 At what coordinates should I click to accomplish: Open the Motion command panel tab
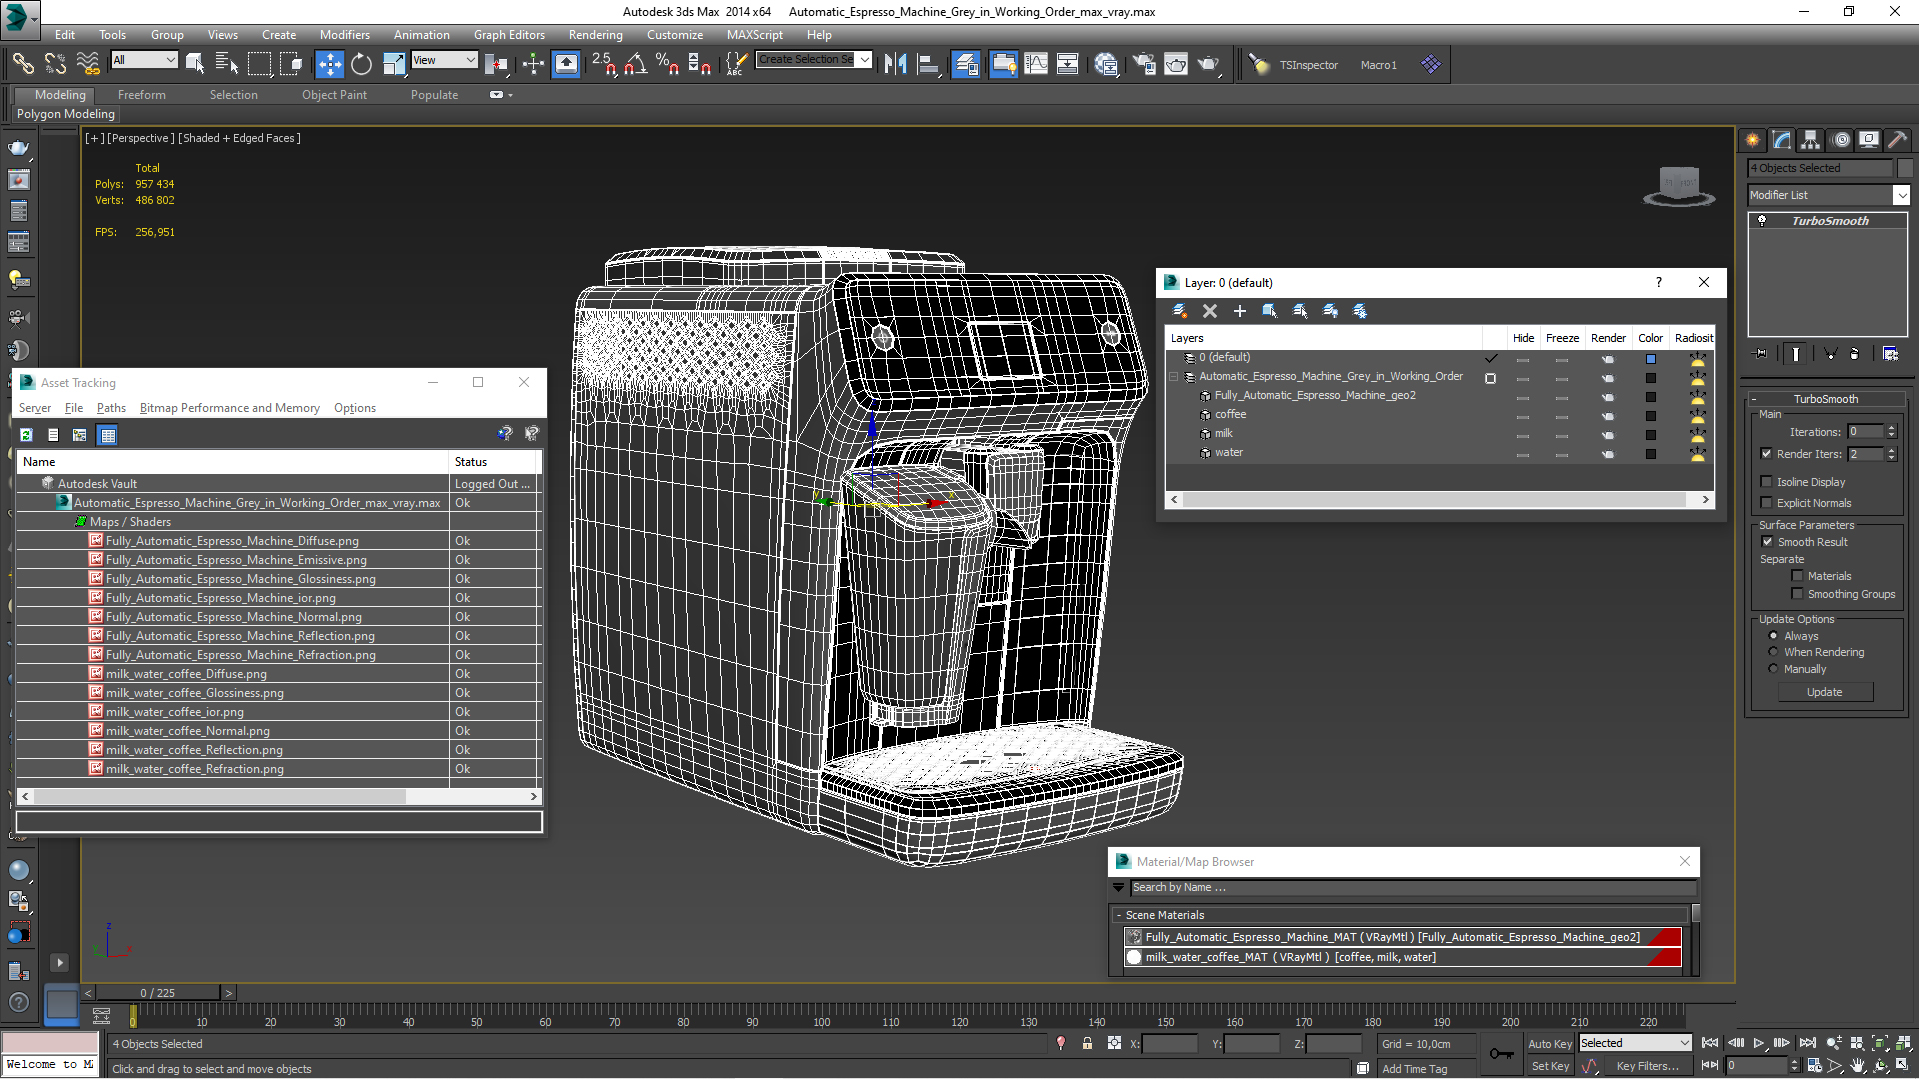tap(1841, 140)
